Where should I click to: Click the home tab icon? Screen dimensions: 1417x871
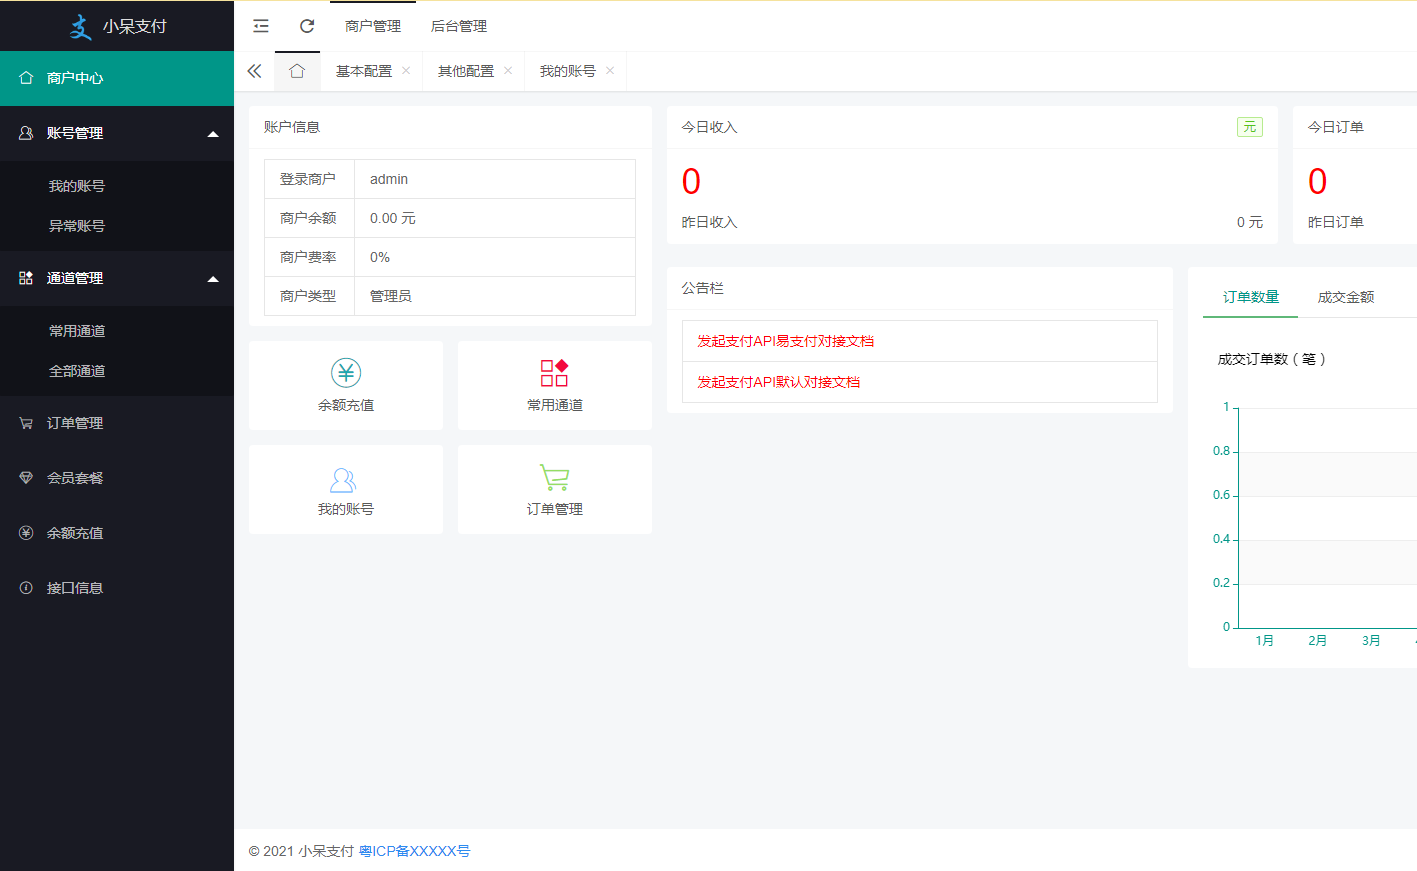click(x=297, y=71)
